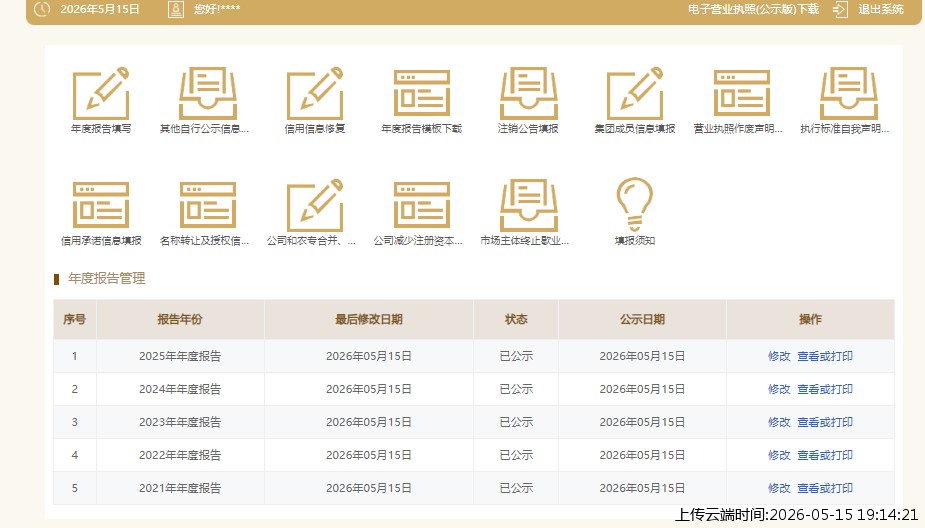Click the 最后修改日期 column header
Screen dimensions: 925x528
369,319
